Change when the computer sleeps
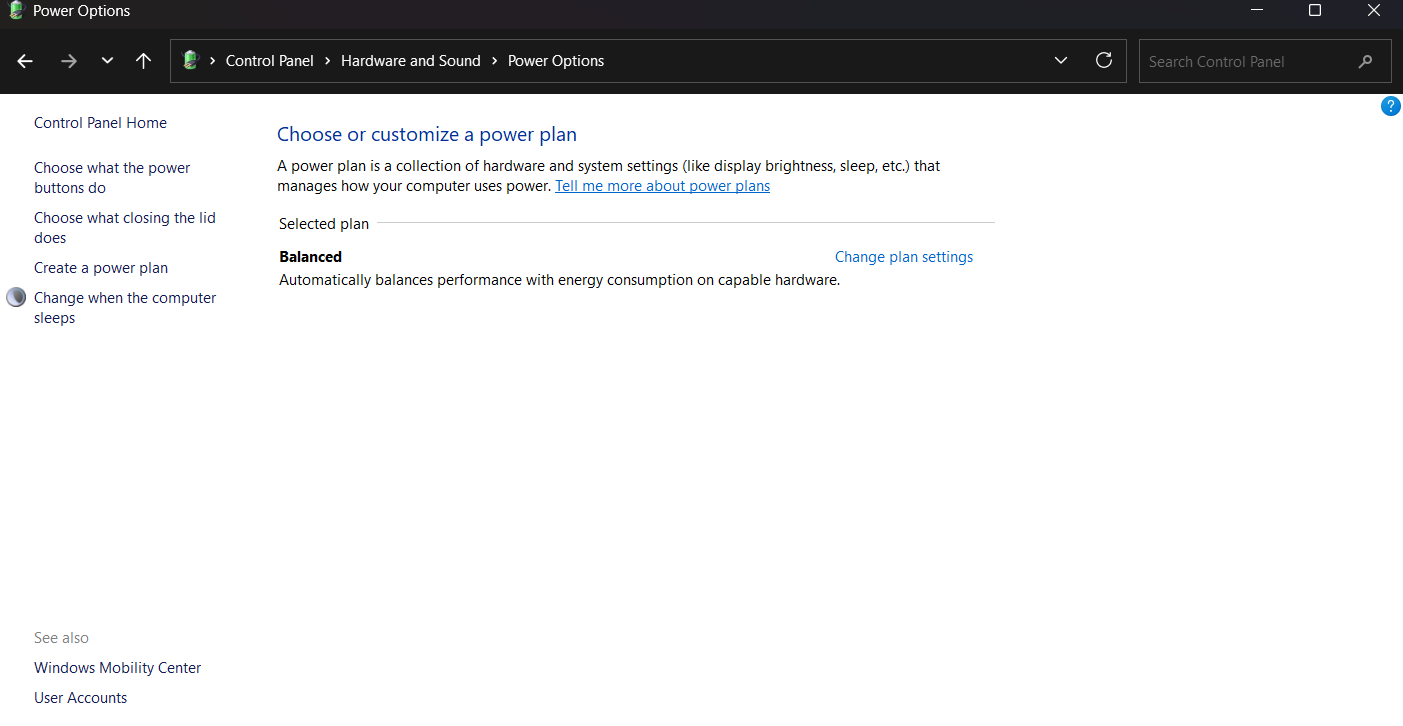This screenshot has height=726, width=1403. pyautogui.click(x=125, y=308)
